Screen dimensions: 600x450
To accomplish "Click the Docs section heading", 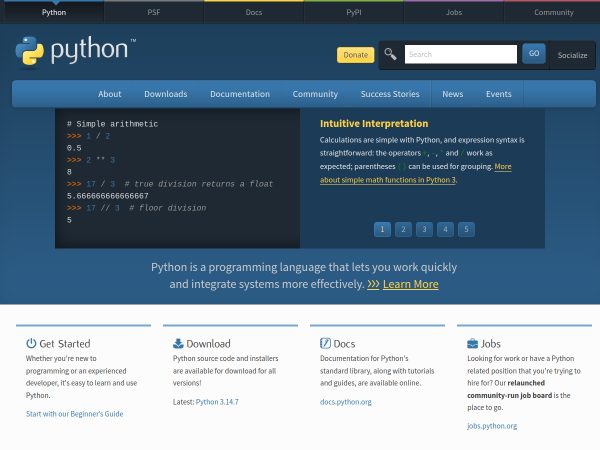I will tap(344, 344).
